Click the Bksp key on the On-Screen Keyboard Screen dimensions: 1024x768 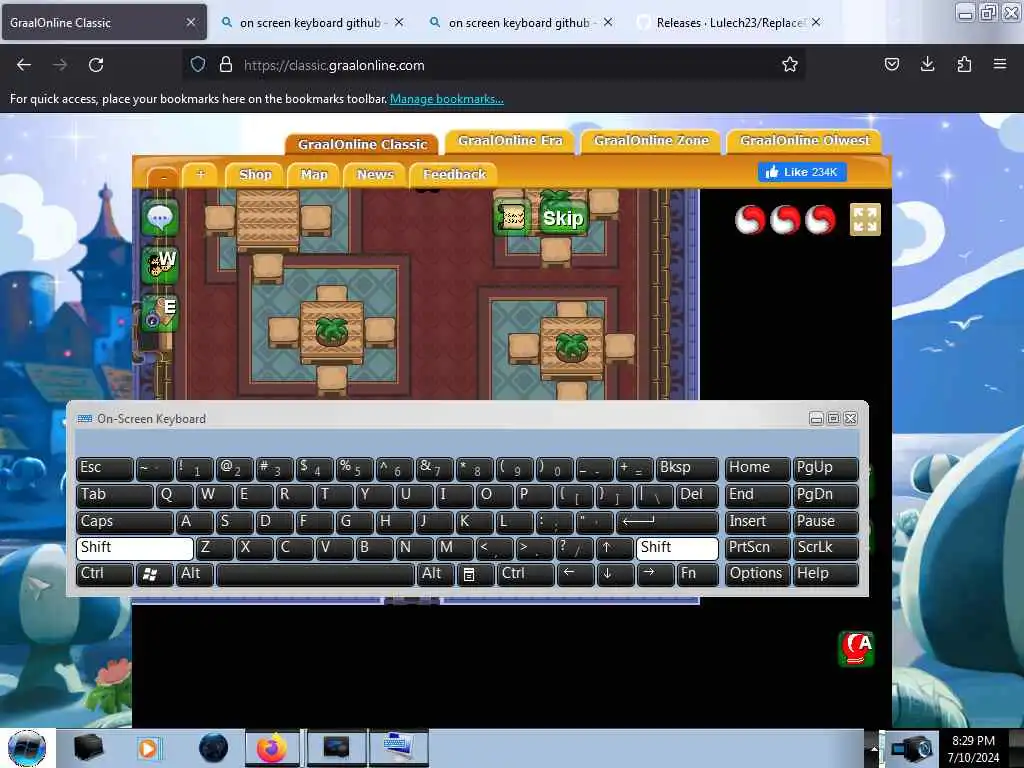point(687,468)
